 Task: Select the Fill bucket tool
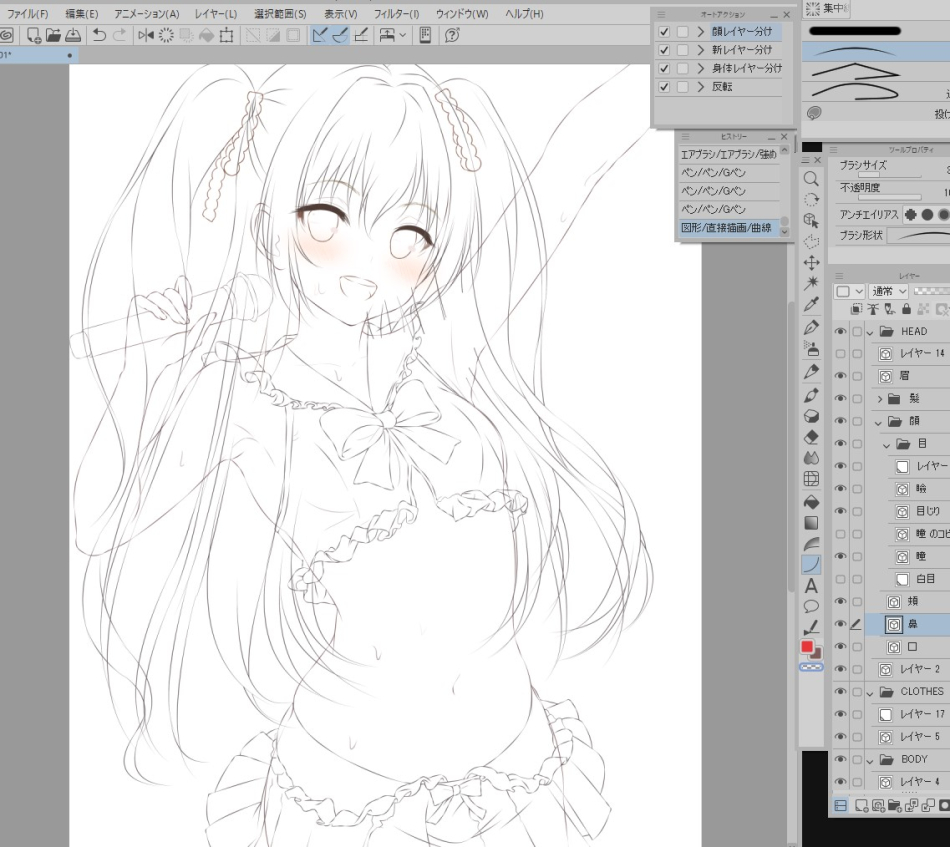tap(811, 502)
